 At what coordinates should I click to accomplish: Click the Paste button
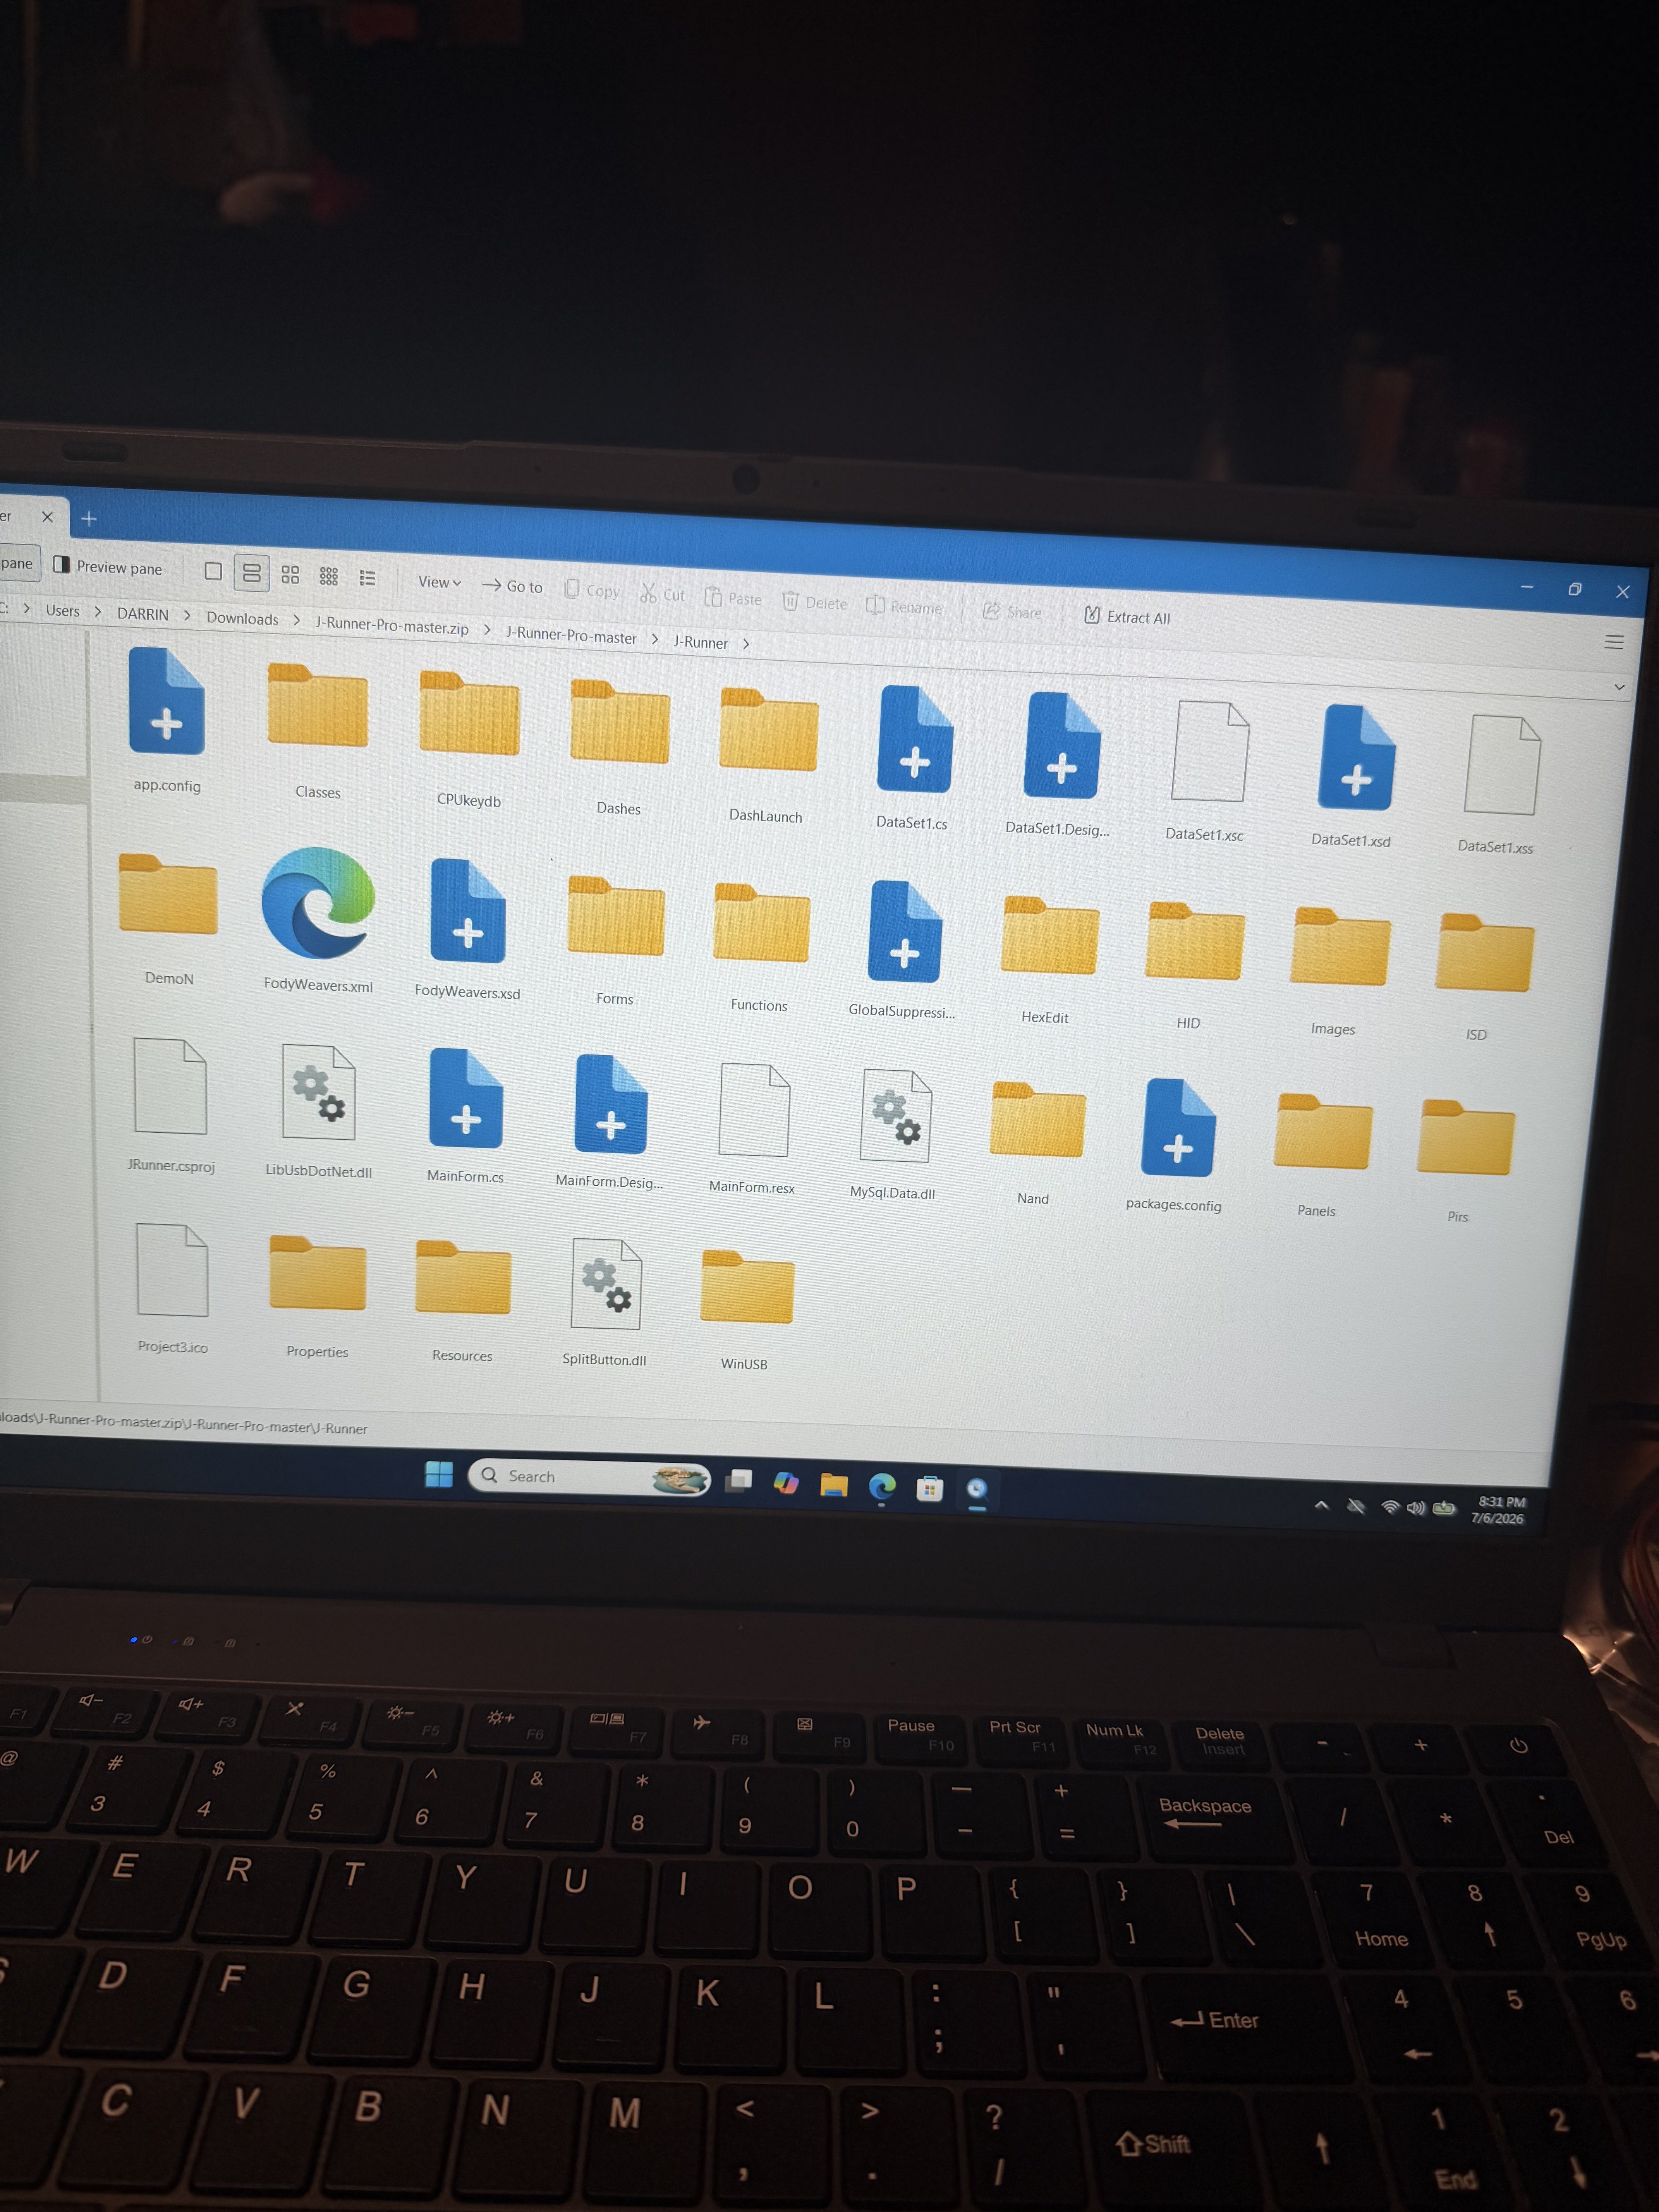pyautogui.click(x=733, y=598)
